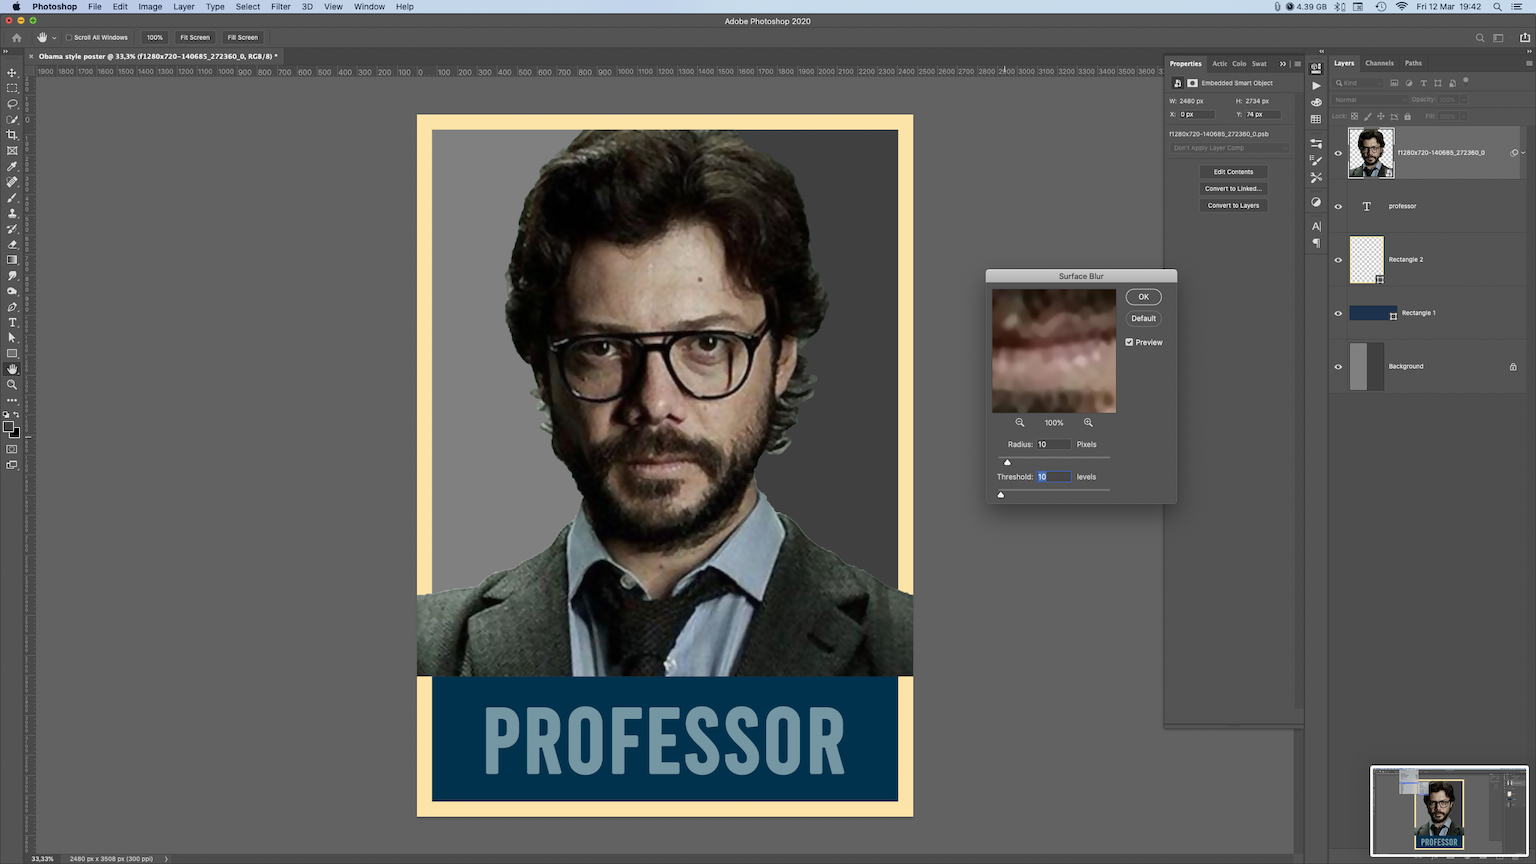Zoom out in Surface Blur preview

[x=1020, y=422]
